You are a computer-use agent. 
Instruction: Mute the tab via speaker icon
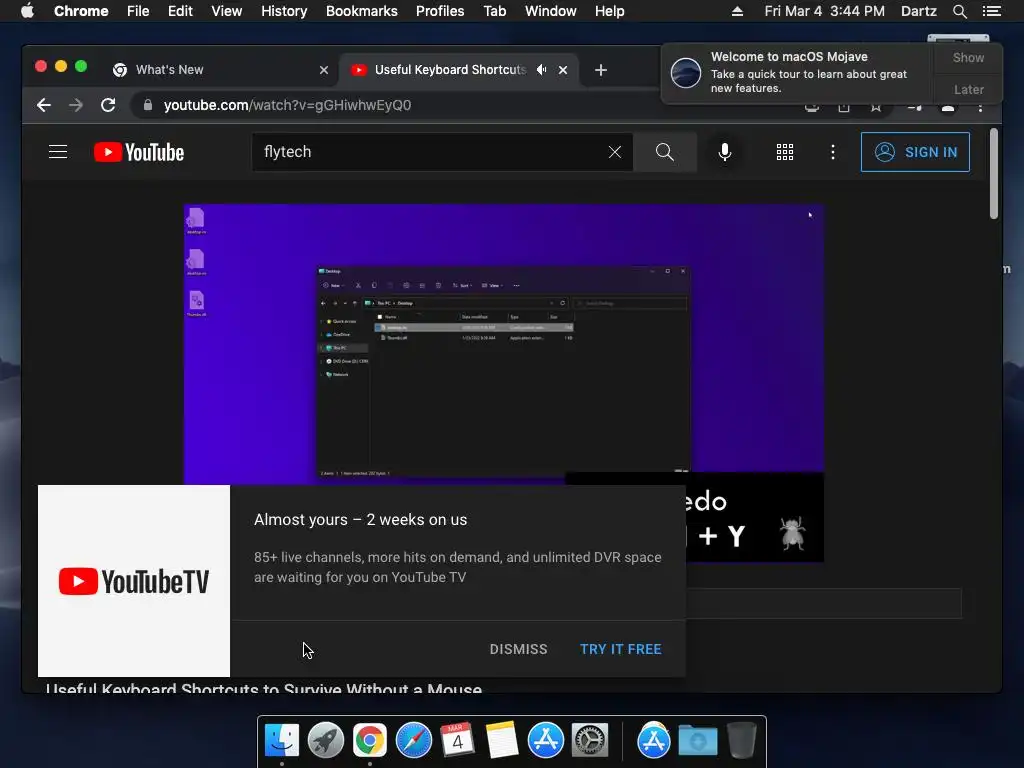tap(541, 70)
